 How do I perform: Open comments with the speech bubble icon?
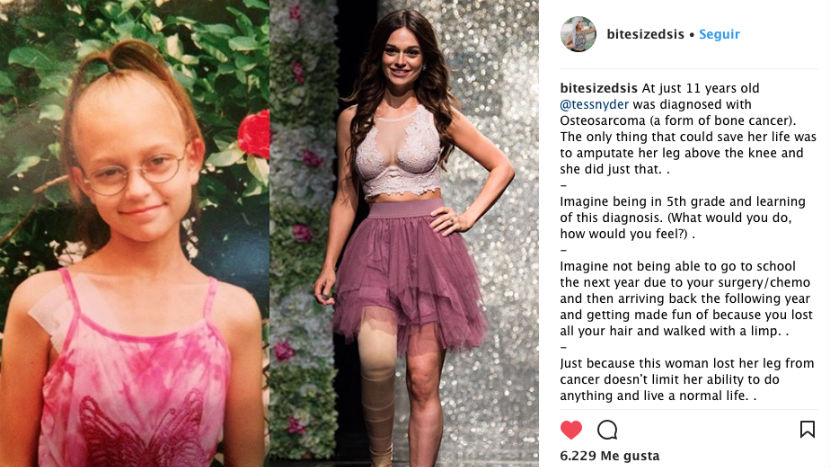click(607, 430)
